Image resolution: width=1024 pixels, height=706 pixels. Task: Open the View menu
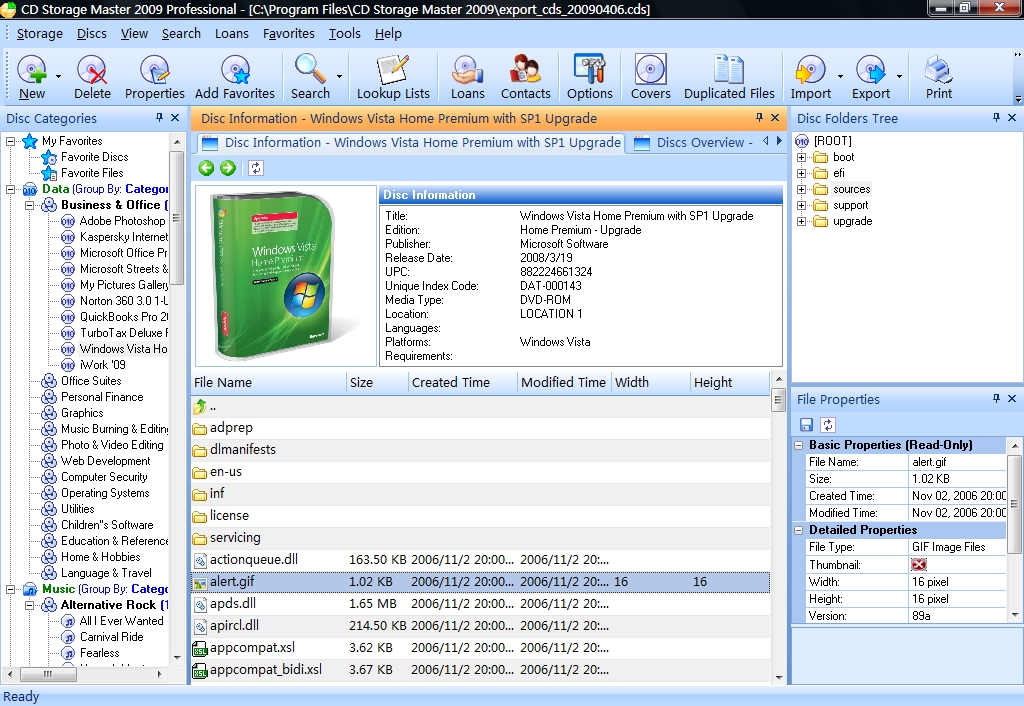(x=134, y=33)
